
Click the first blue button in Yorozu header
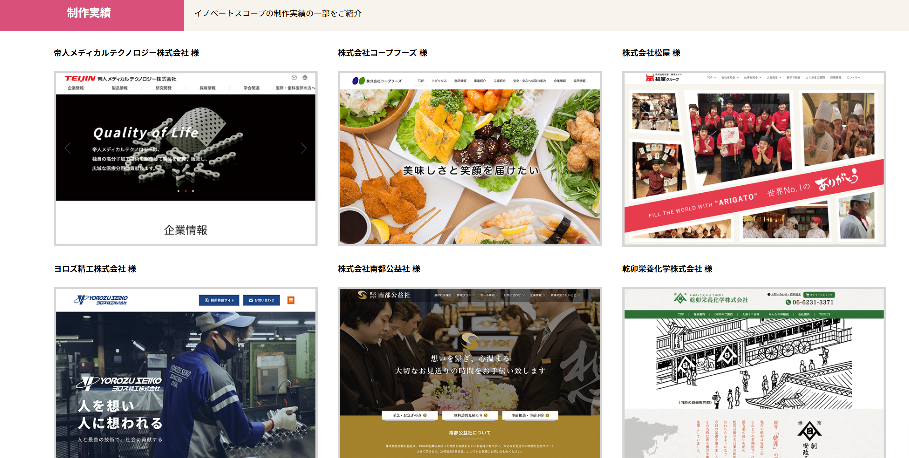(221, 299)
